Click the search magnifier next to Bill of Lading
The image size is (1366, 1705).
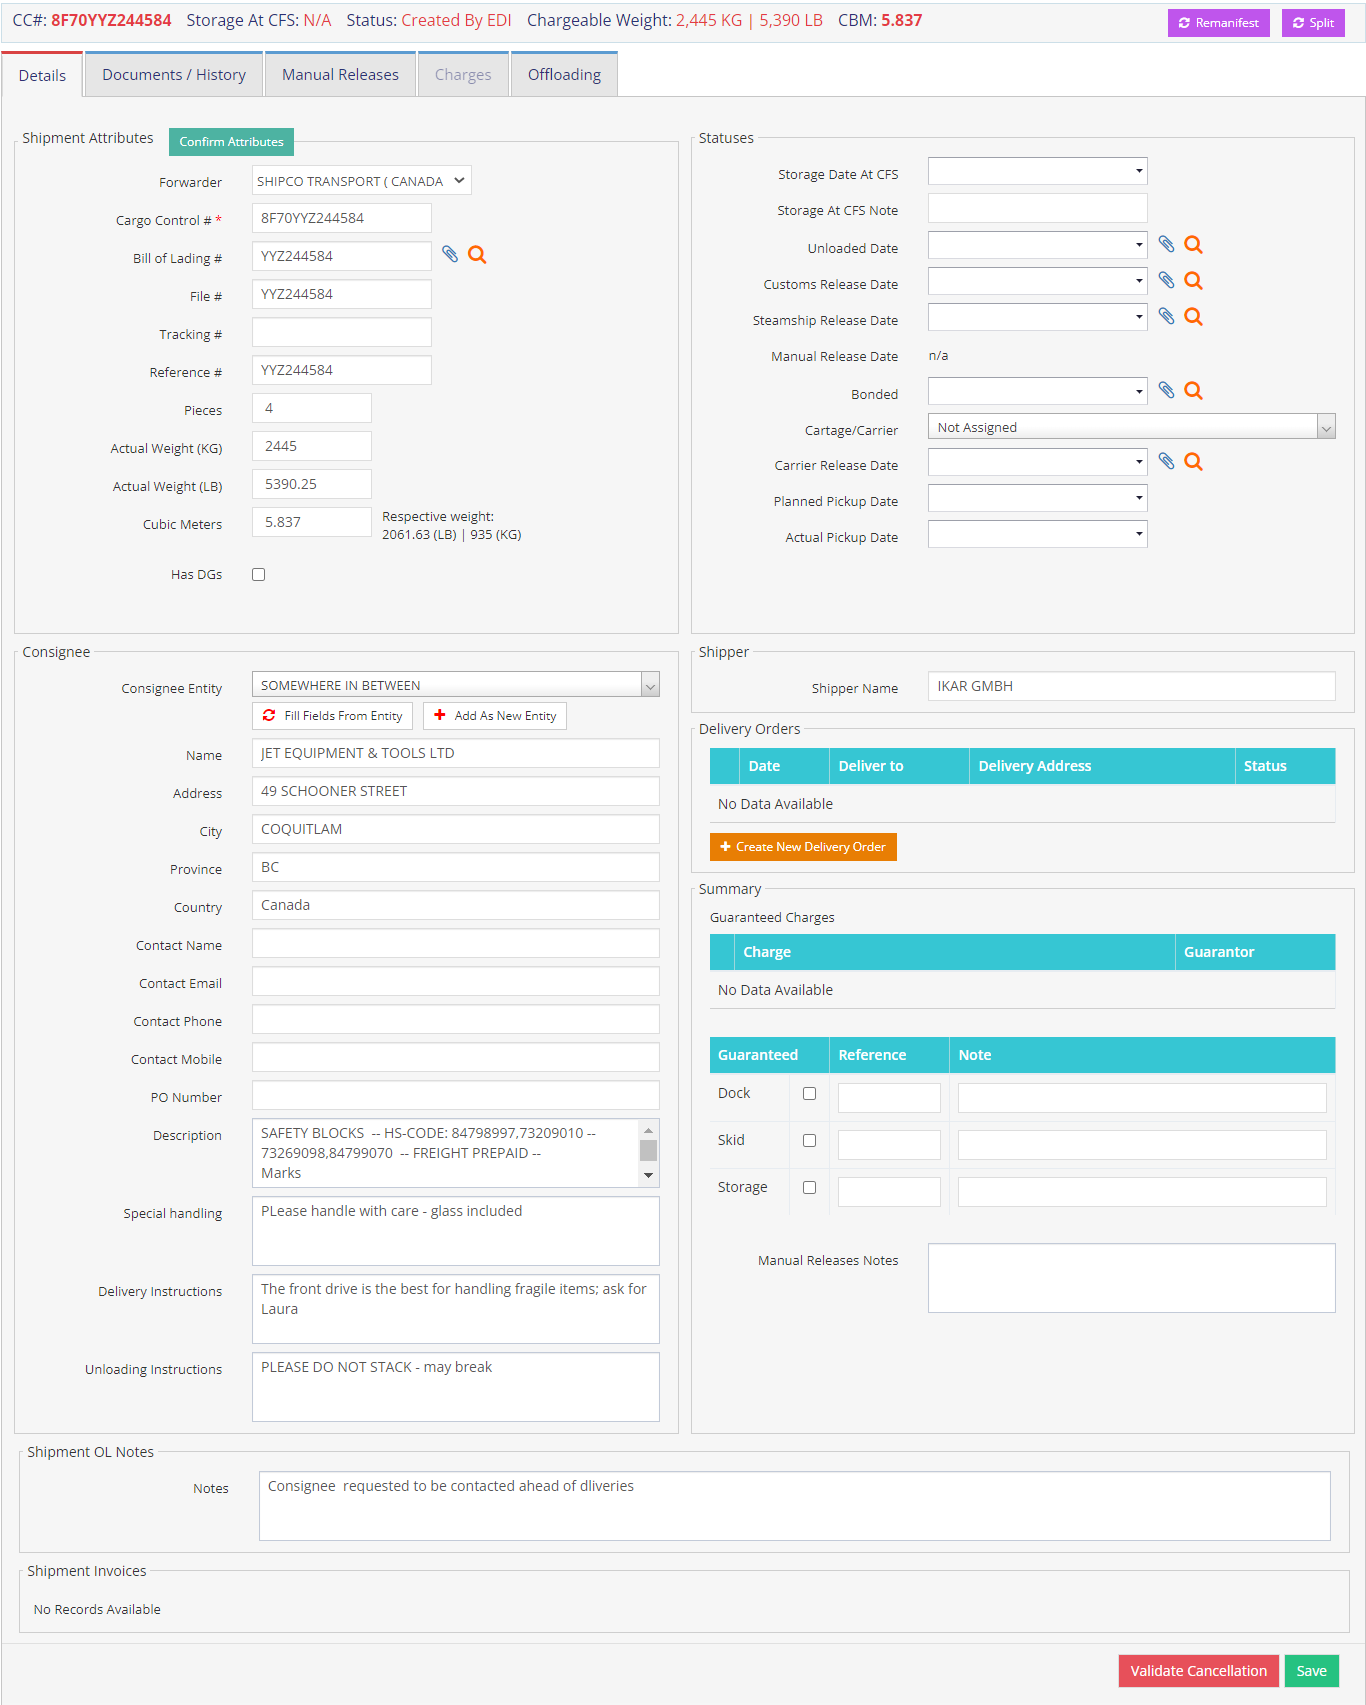pos(477,255)
